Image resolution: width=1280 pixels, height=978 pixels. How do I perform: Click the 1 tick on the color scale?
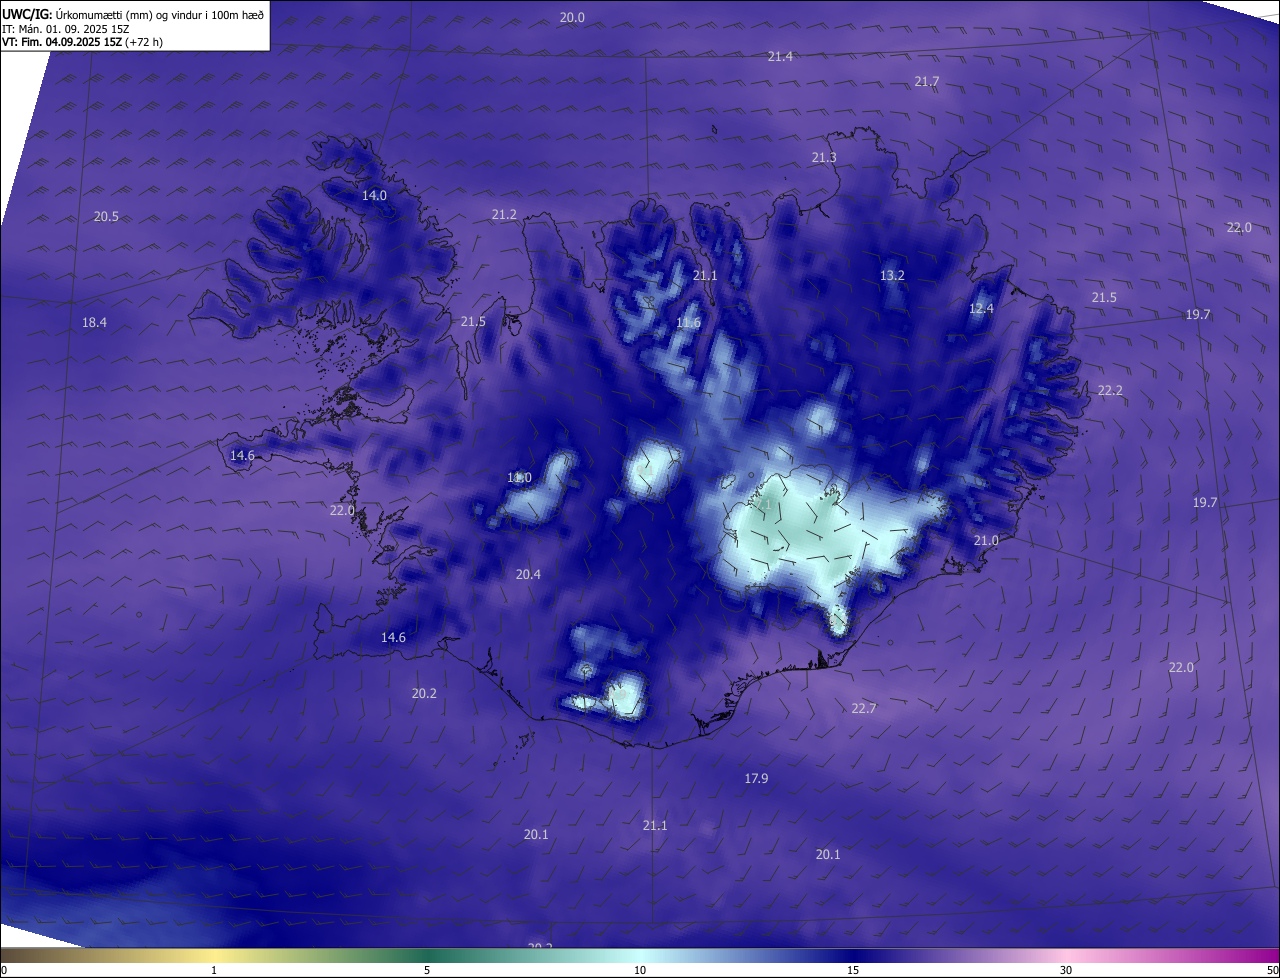pos(214,970)
